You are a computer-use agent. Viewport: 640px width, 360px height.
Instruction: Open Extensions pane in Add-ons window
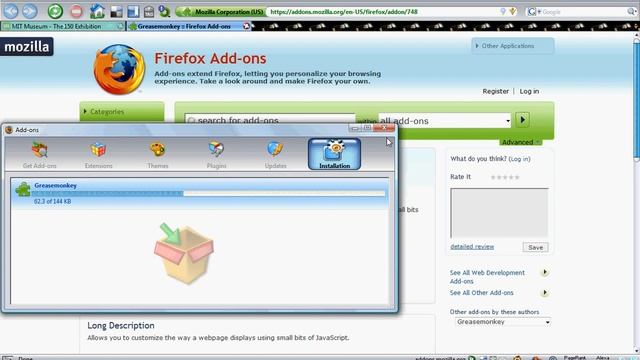pos(98,154)
